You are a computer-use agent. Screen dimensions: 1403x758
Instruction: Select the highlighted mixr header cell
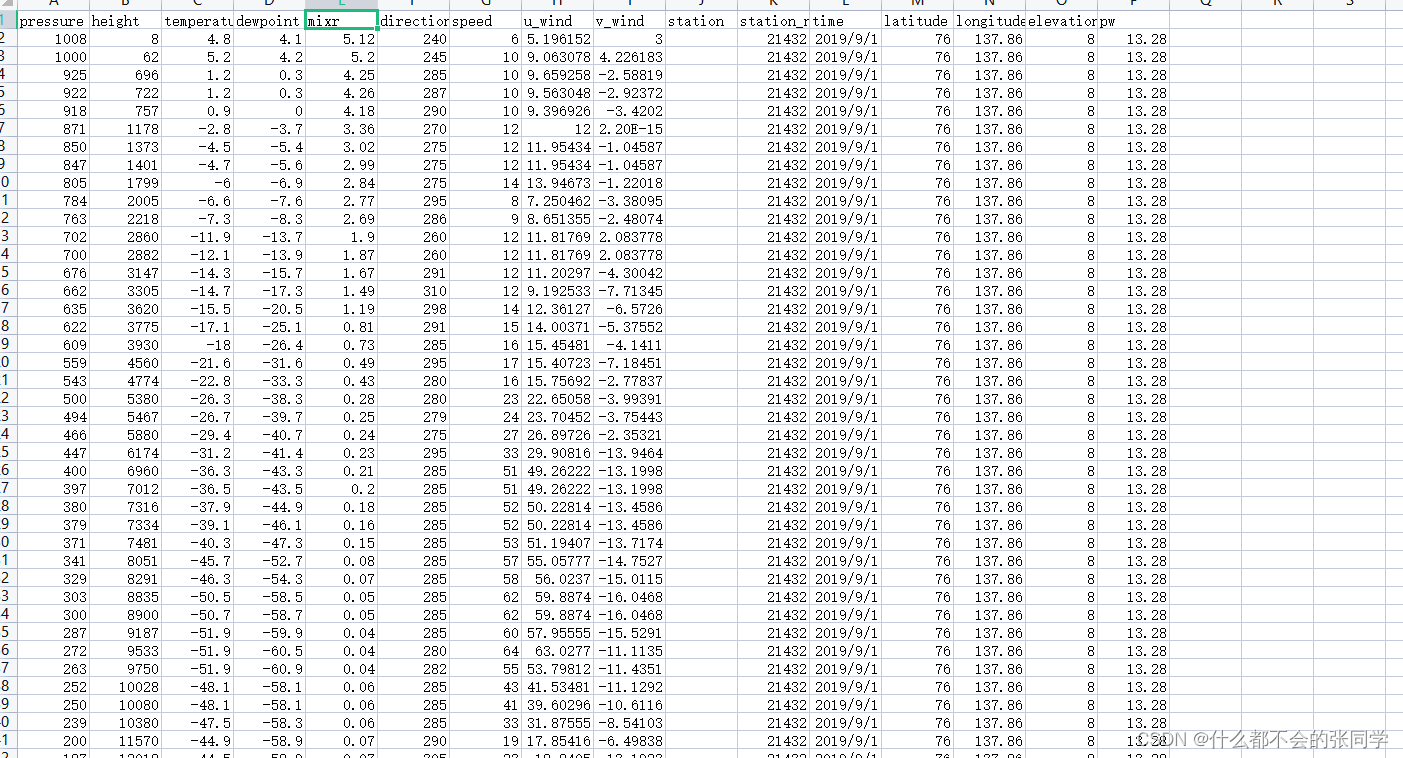click(x=341, y=21)
